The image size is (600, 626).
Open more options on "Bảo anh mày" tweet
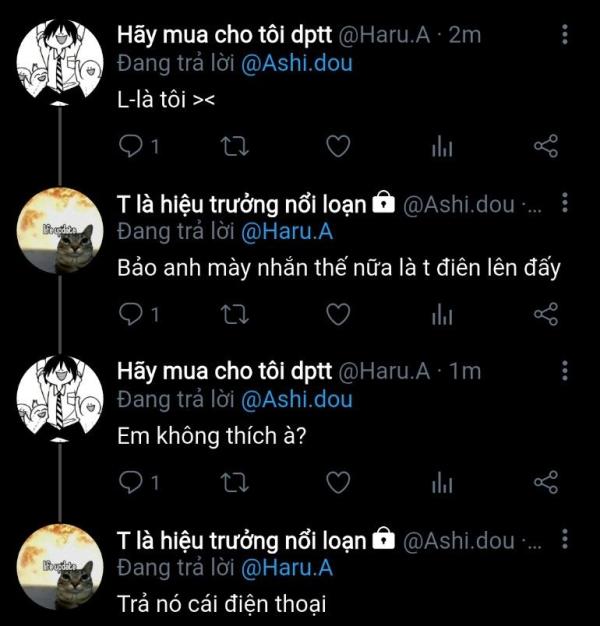coord(565,203)
